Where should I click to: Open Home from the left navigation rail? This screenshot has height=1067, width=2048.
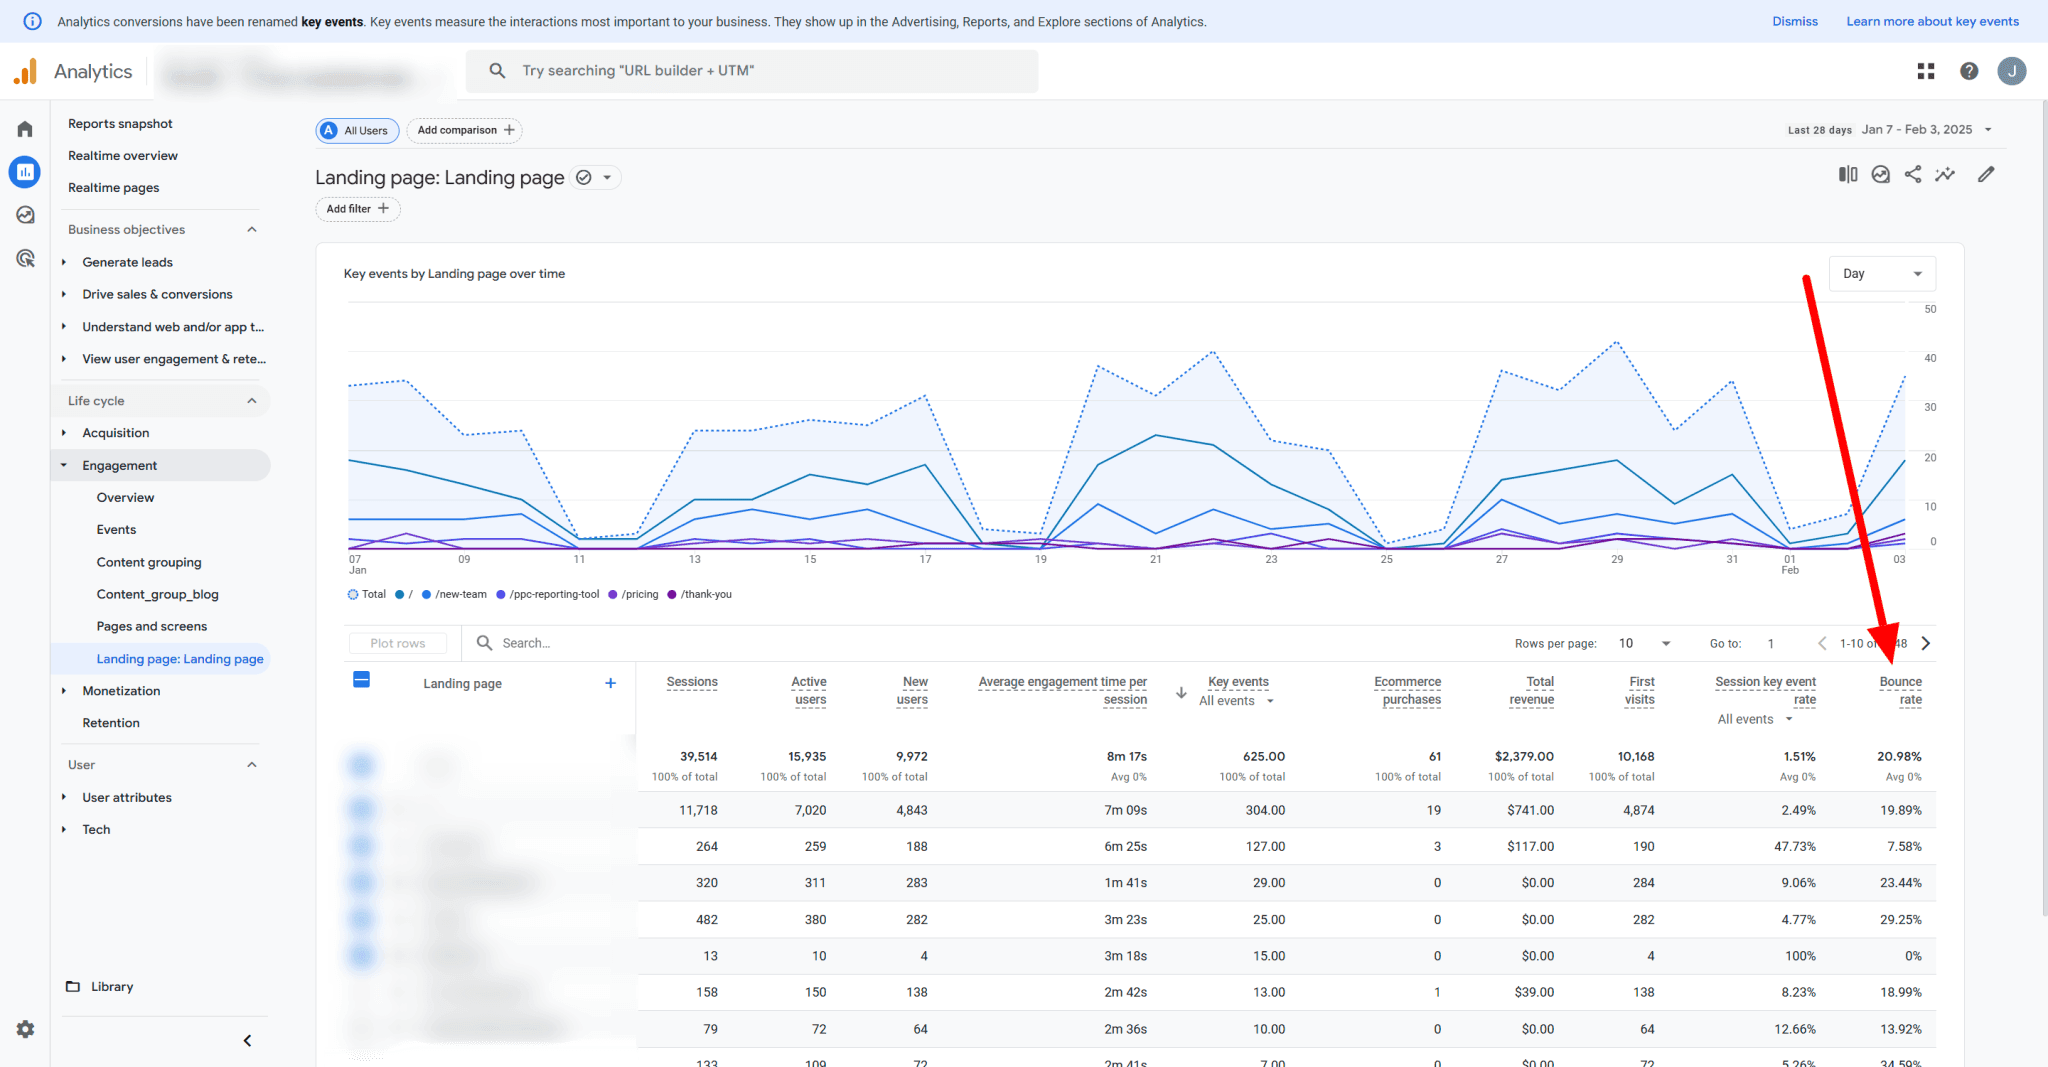click(x=24, y=128)
